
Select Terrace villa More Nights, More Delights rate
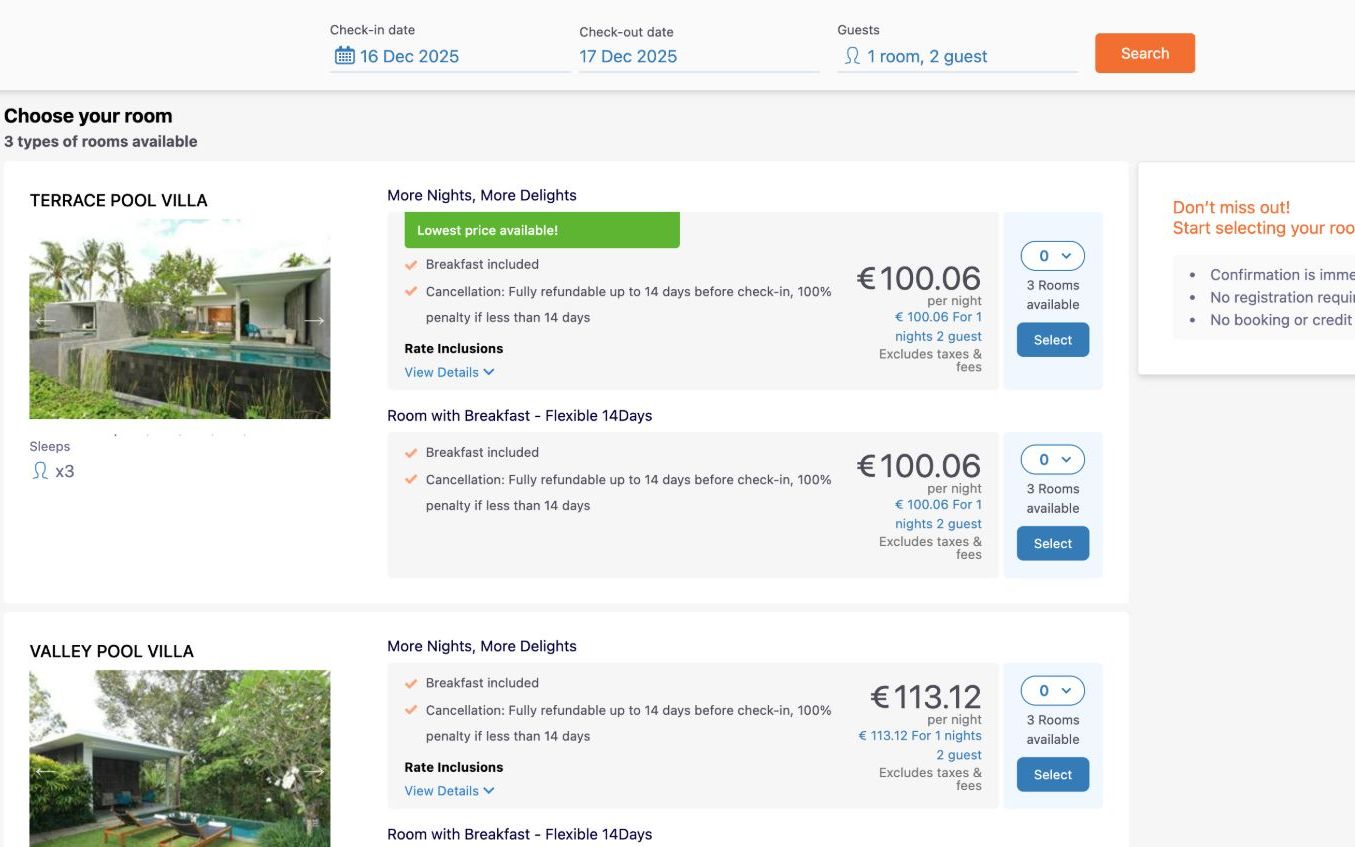coord(1052,340)
